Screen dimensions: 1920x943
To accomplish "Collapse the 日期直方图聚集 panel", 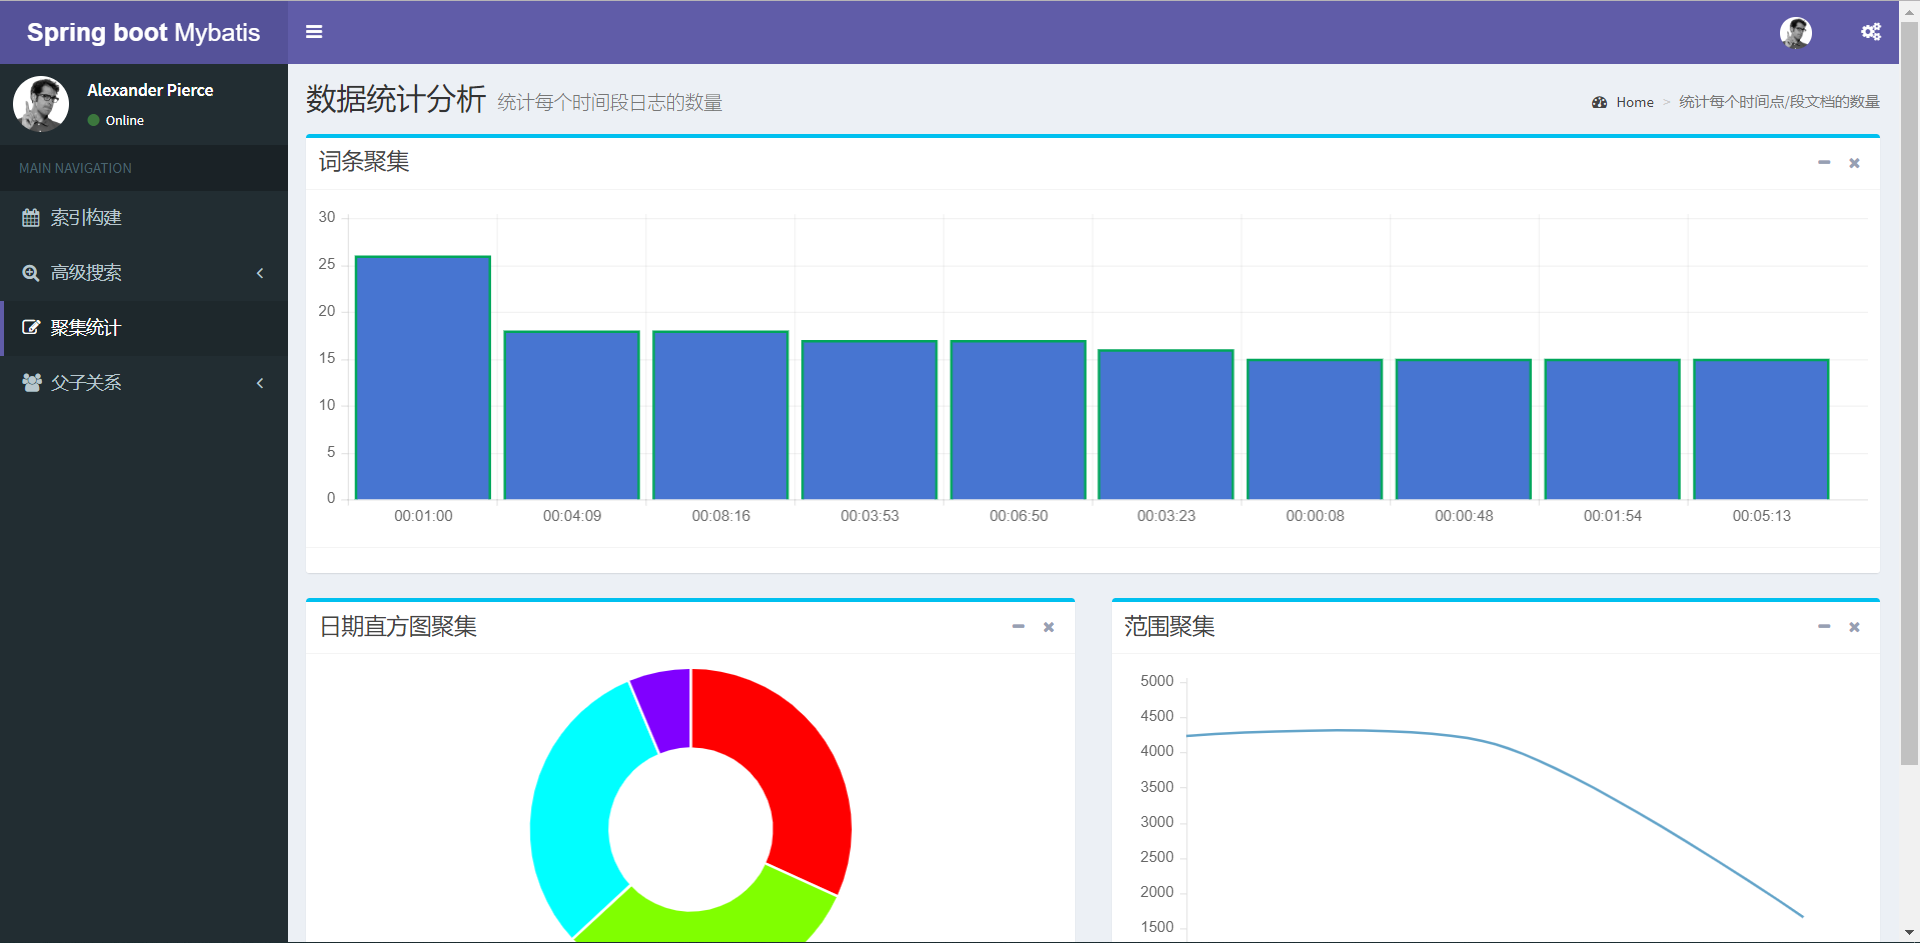I will click(x=1018, y=626).
